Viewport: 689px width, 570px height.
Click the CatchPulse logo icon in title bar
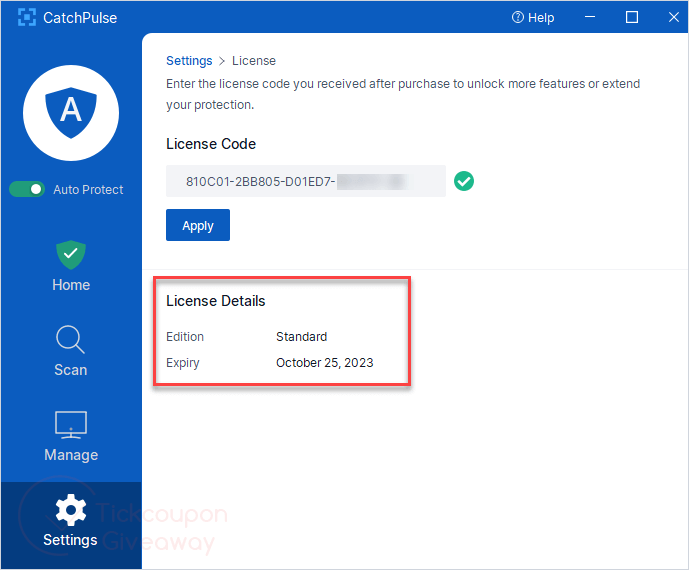[27, 18]
